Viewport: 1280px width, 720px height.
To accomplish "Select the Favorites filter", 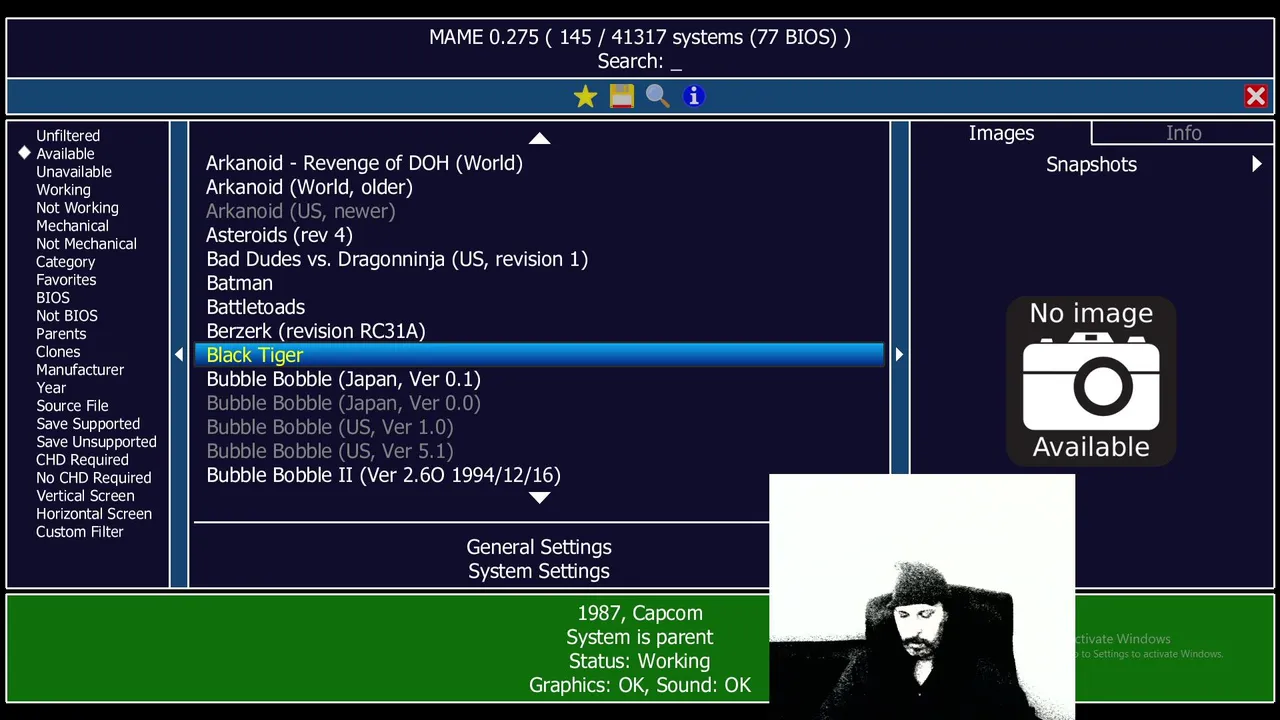I will coord(66,280).
